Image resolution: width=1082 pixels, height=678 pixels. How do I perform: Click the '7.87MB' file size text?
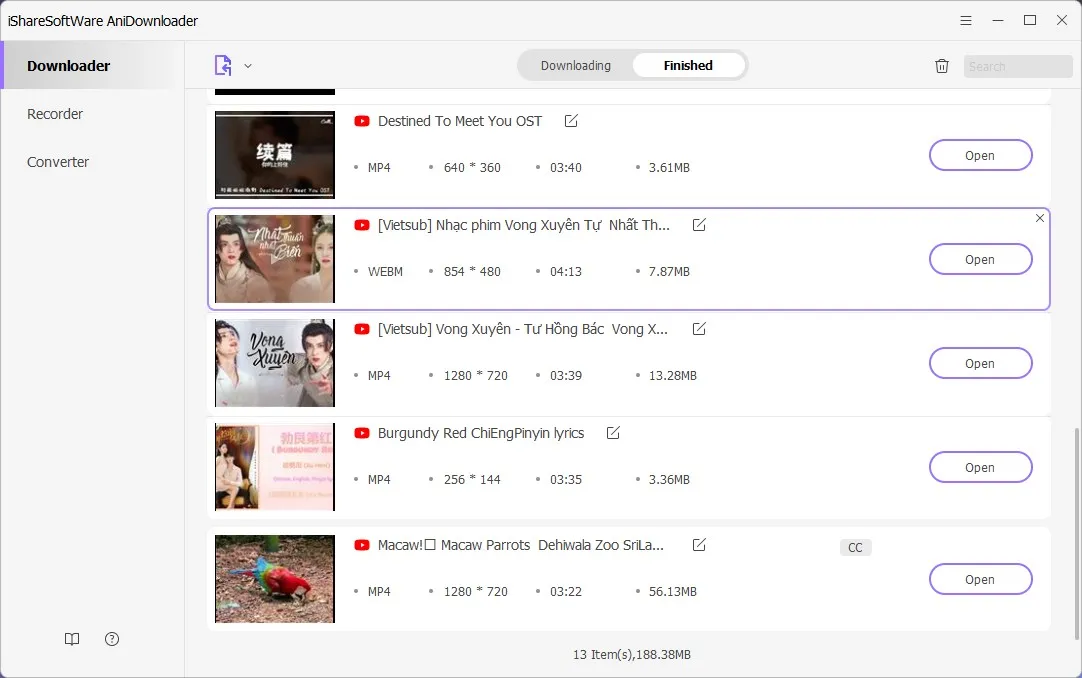tap(669, 272)
